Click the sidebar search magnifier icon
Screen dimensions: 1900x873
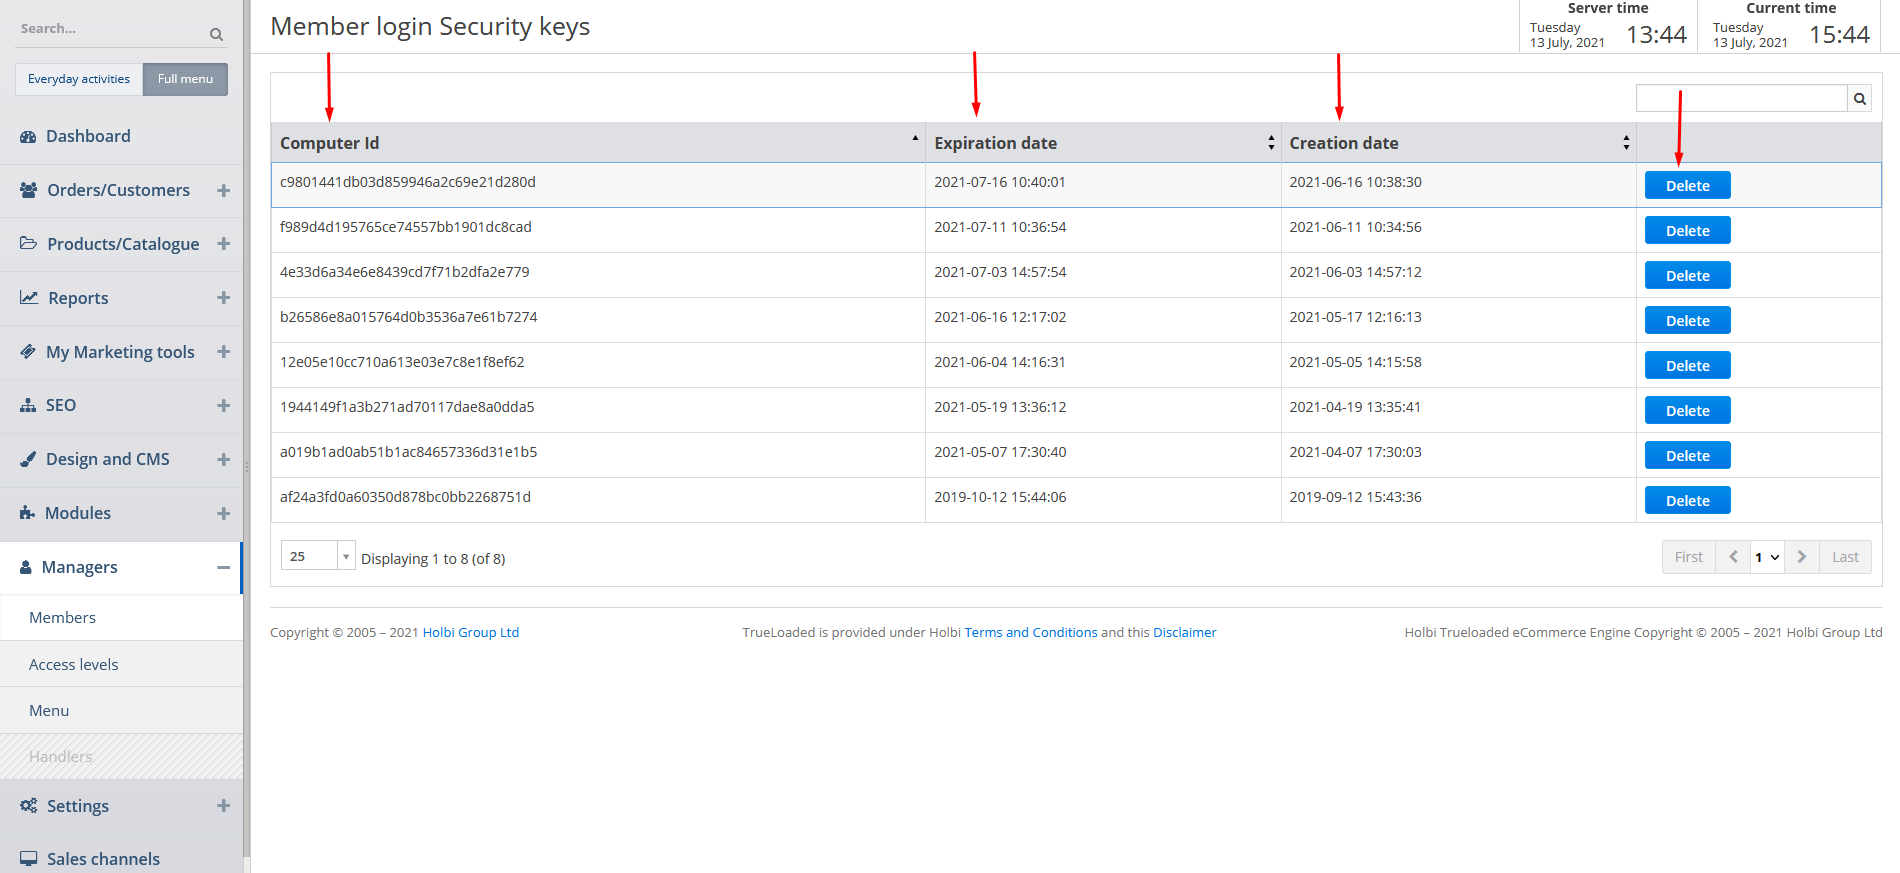point(216,35)
